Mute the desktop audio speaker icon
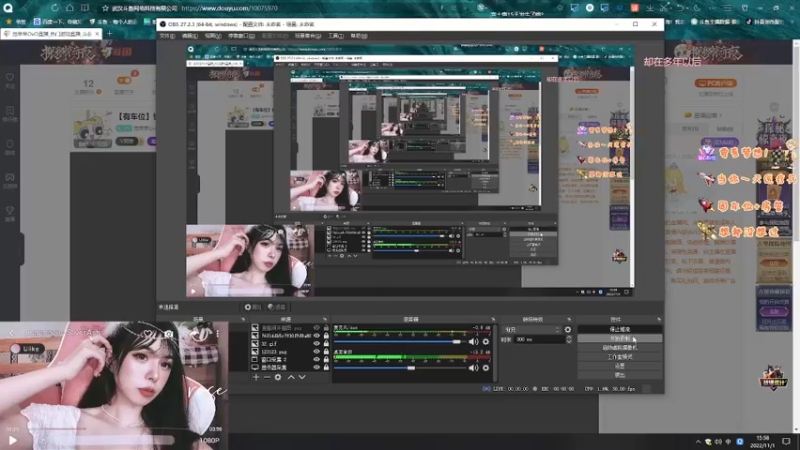This screenshot has width=800, height=450. click(x=473, y=367)
